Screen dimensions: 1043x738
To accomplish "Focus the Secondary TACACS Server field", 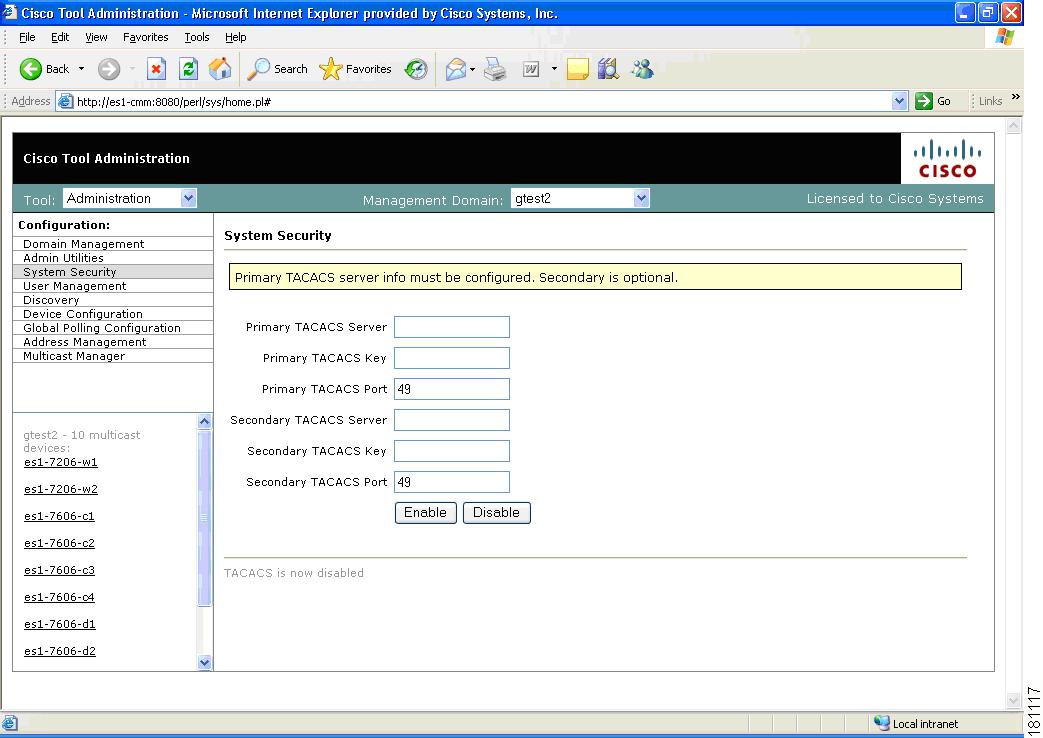I will coord(452,420).
